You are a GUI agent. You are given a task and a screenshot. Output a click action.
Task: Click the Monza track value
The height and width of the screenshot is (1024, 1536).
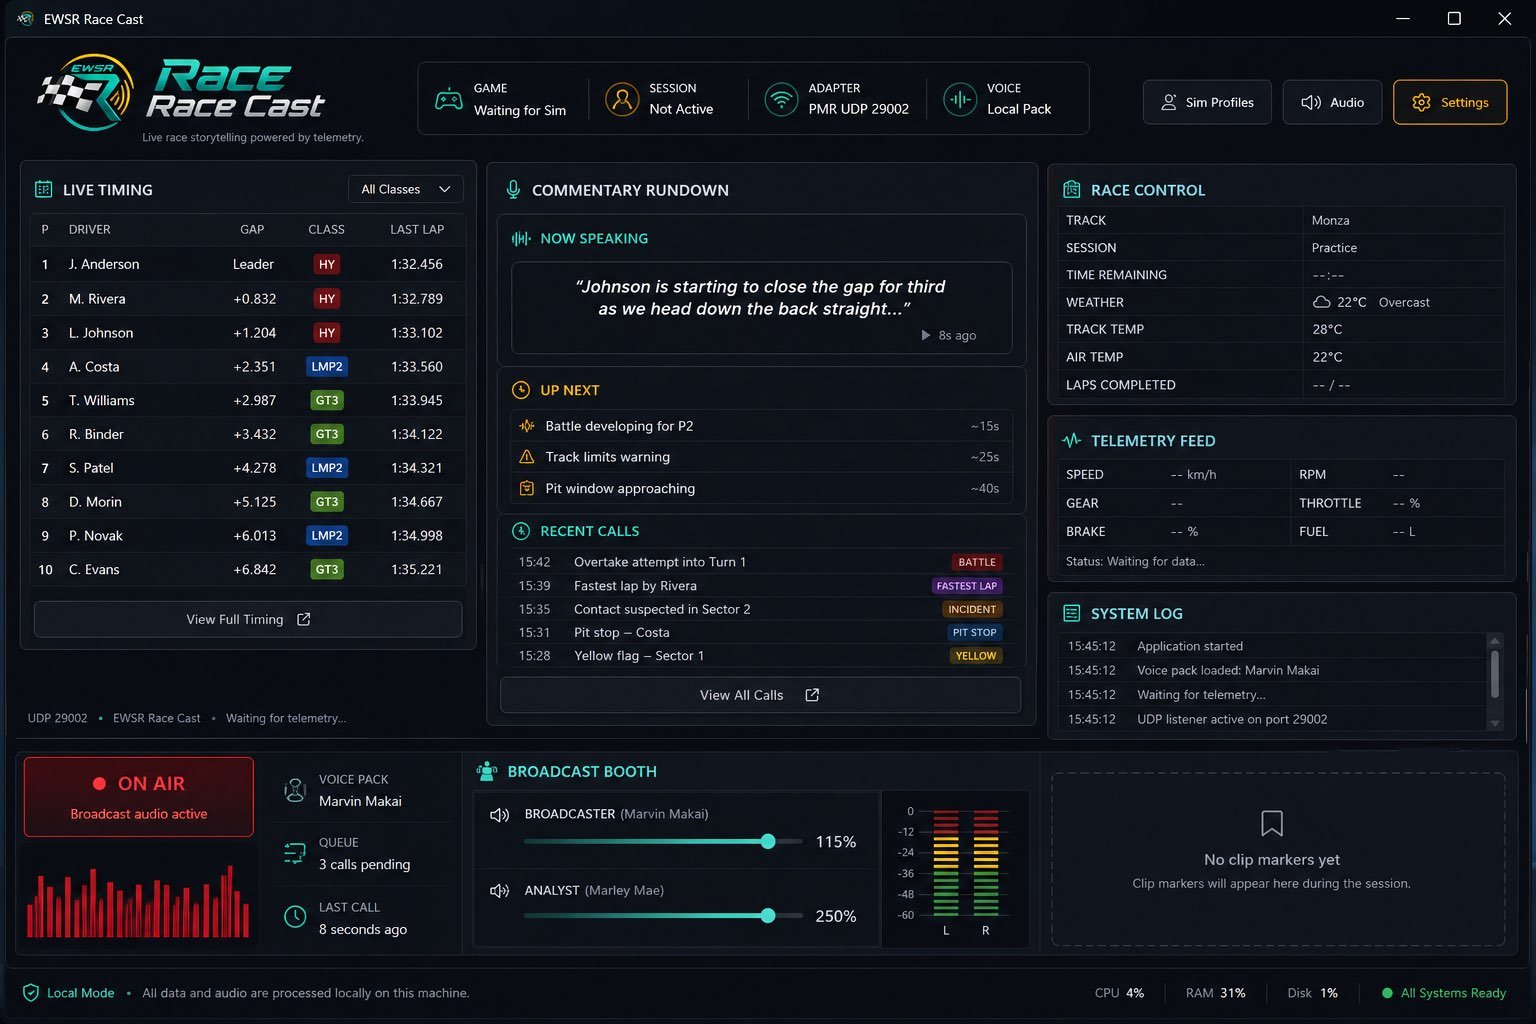pos(1330,220)
